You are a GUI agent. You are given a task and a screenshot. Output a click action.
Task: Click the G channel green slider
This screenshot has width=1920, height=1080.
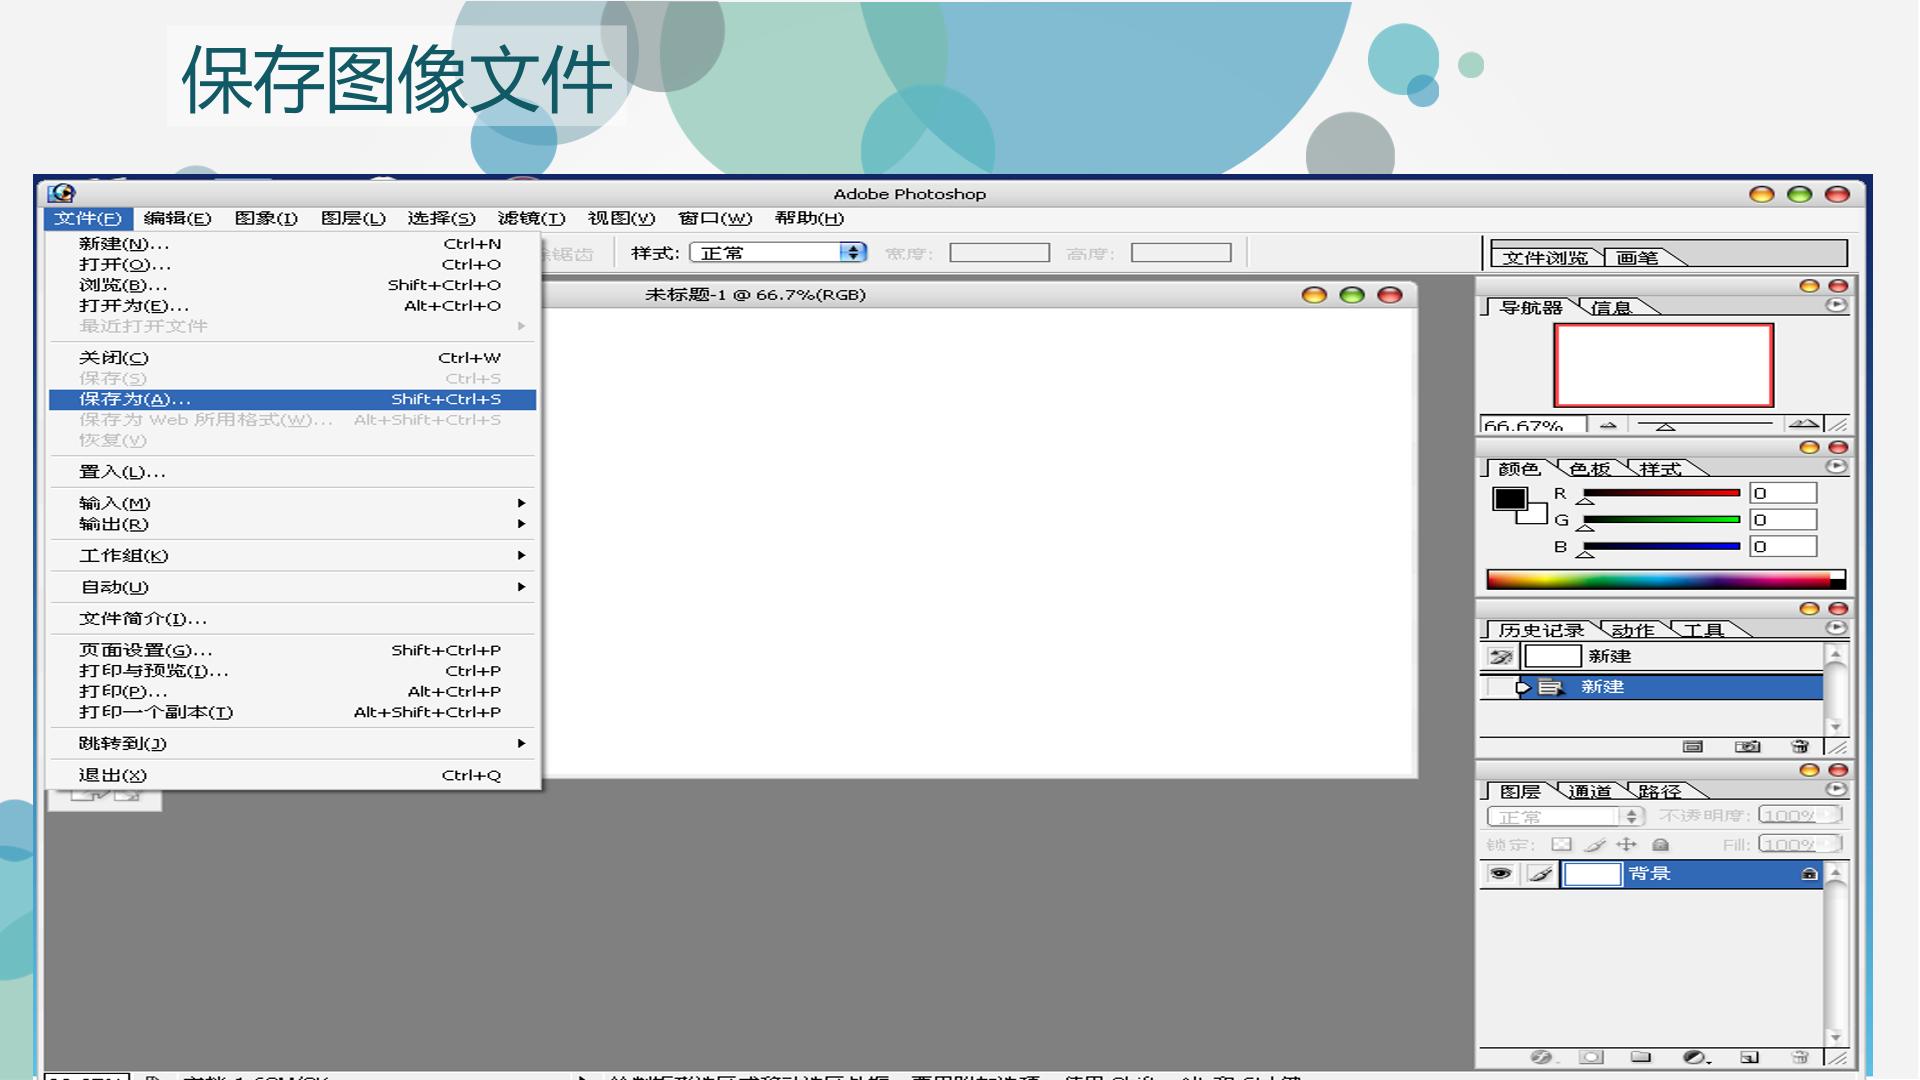coord(1661,520)
